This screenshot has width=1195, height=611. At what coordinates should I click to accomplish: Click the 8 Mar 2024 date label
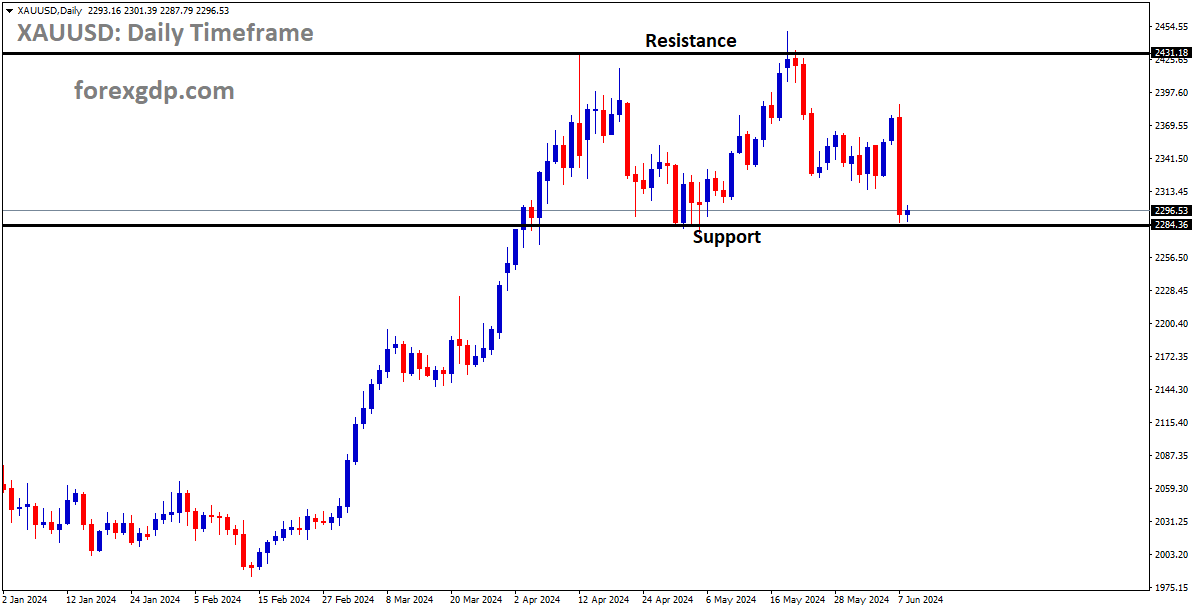(x=410, y=600)
